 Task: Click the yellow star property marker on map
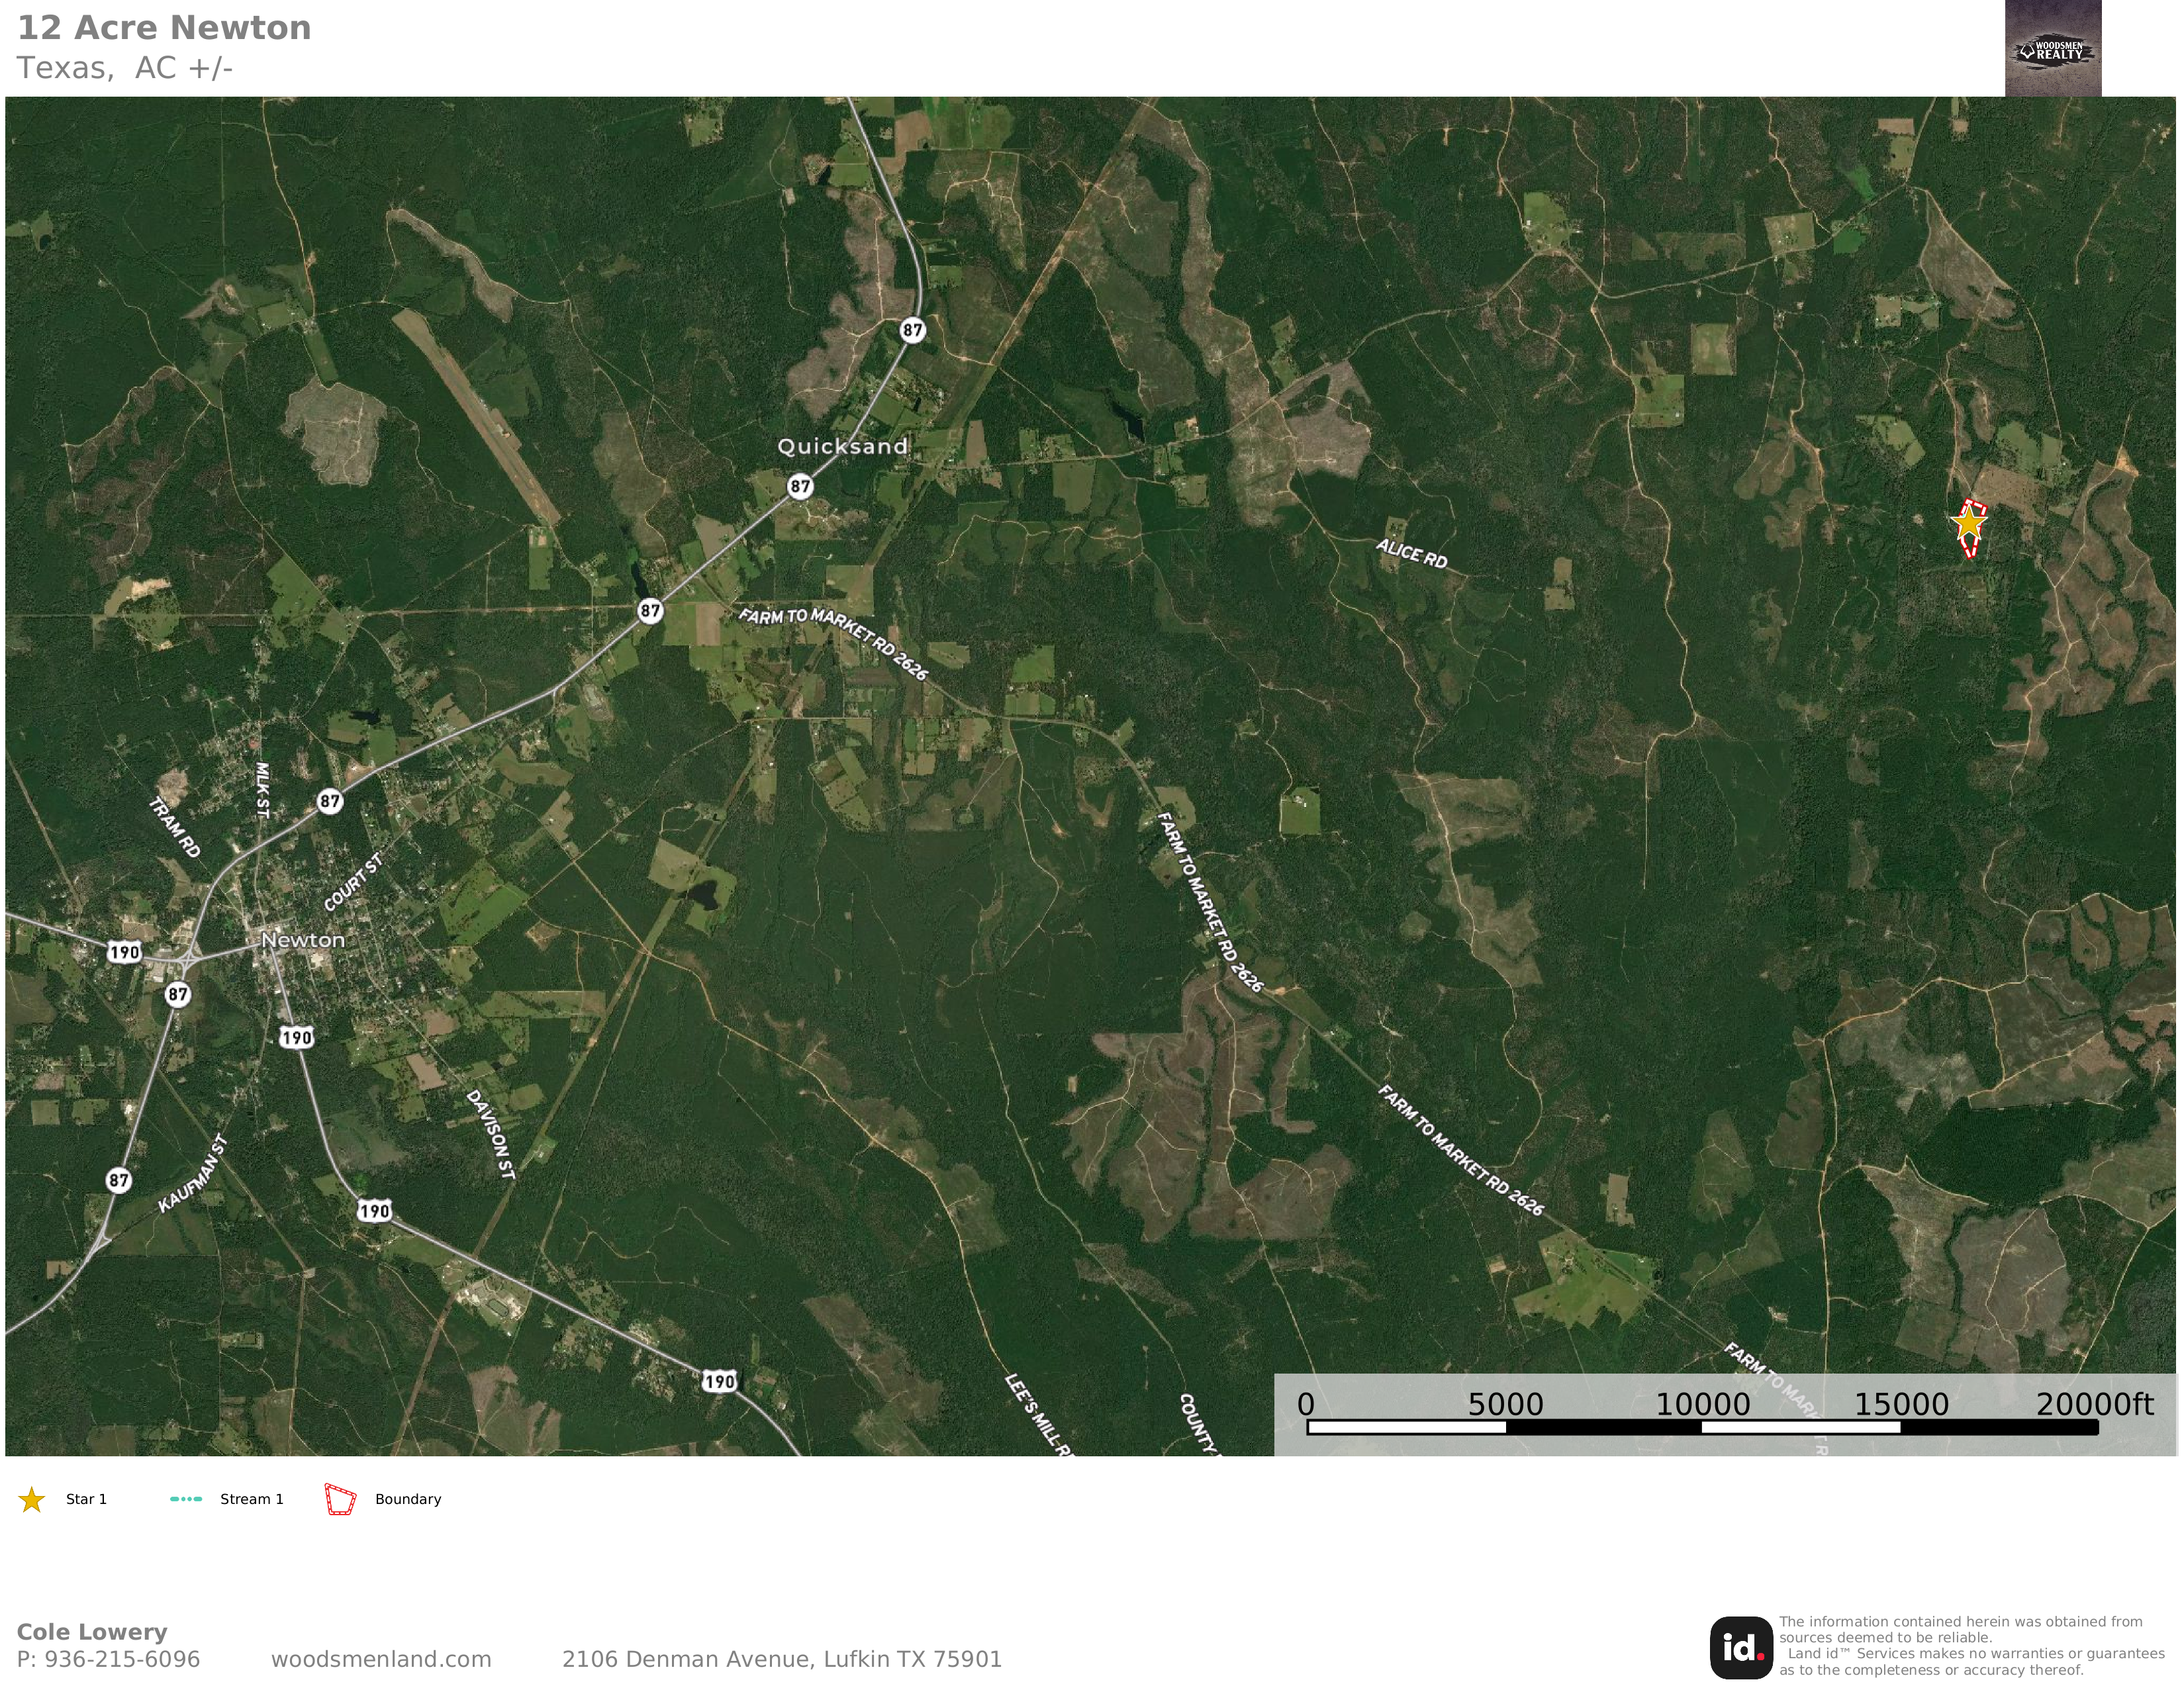coord(1968,523)
